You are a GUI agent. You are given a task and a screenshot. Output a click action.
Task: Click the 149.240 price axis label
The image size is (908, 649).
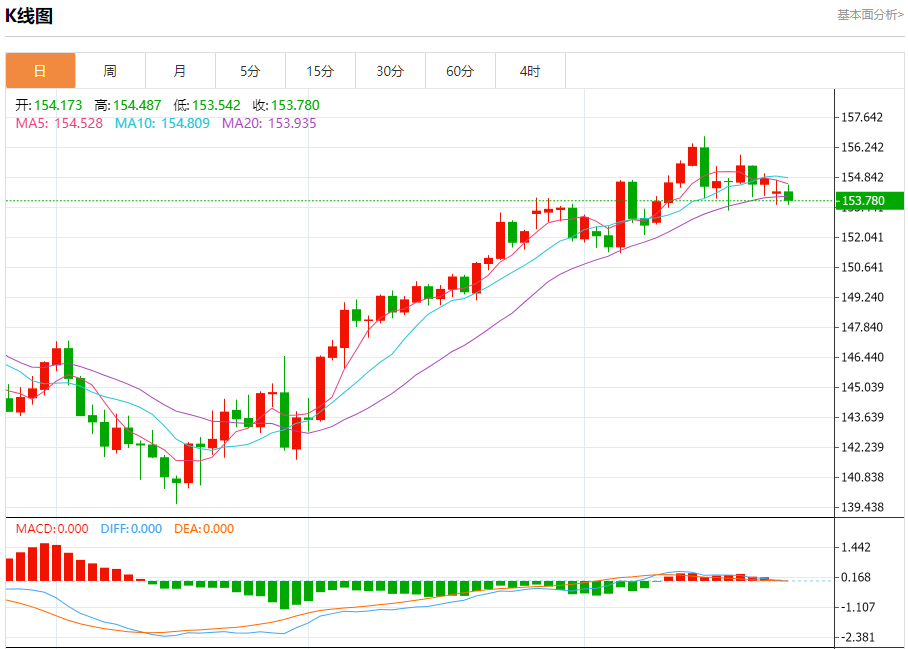pos(862,297)
